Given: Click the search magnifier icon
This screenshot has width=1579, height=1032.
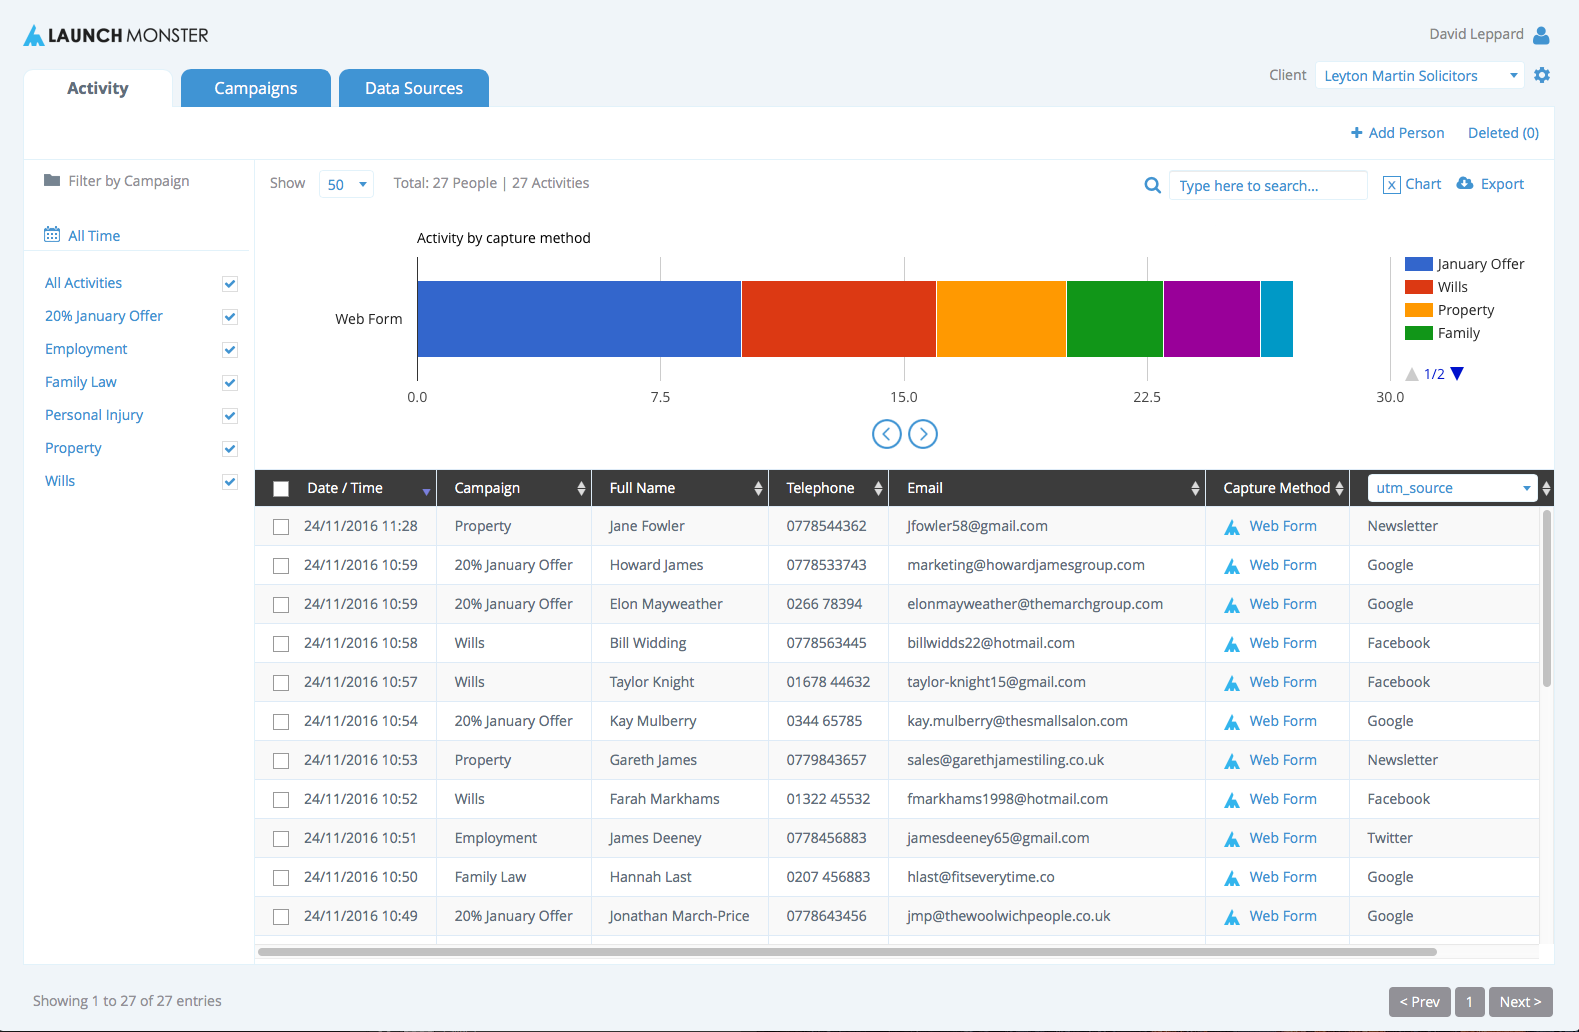Looking at the screenshot, I should coord(1153,185).
